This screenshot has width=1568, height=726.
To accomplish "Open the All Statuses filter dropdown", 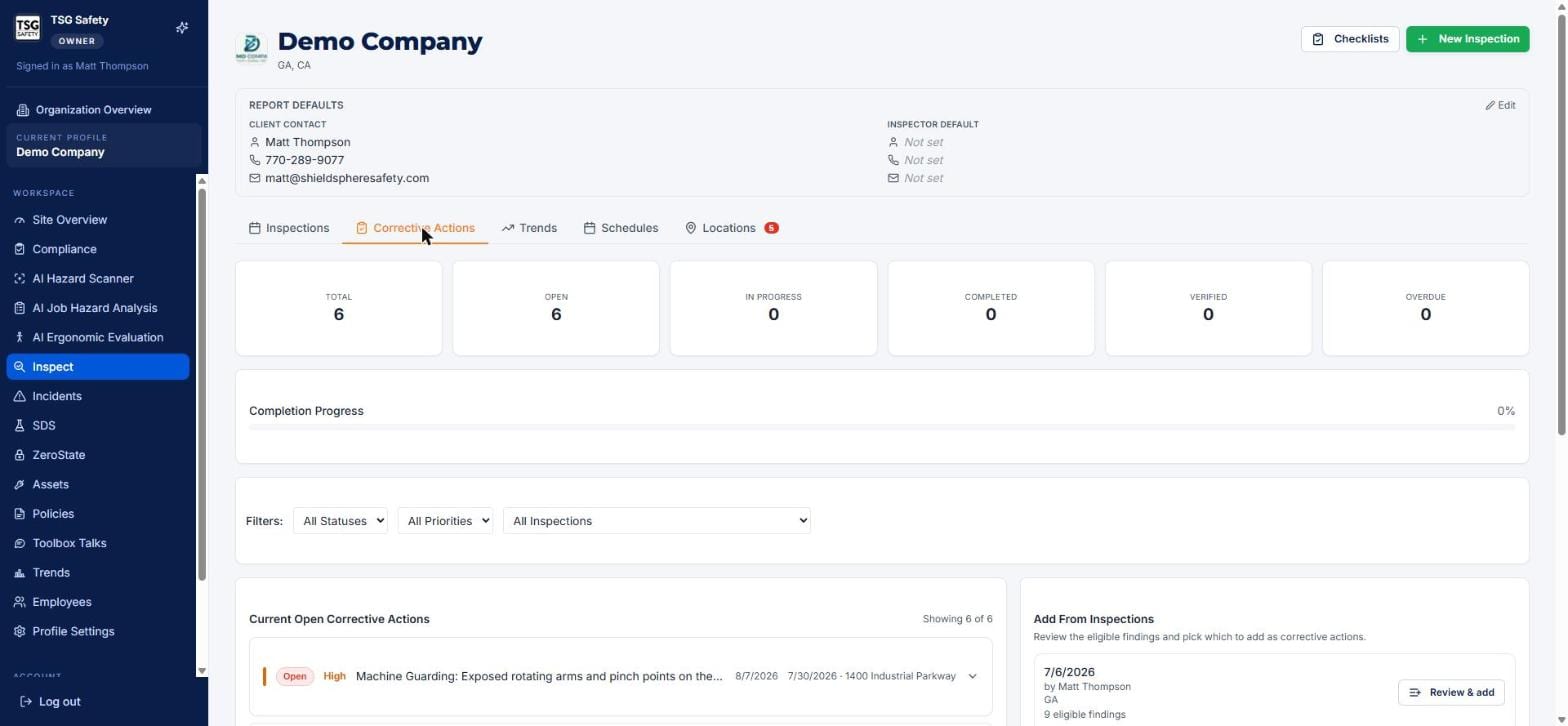I will (340, 521).
